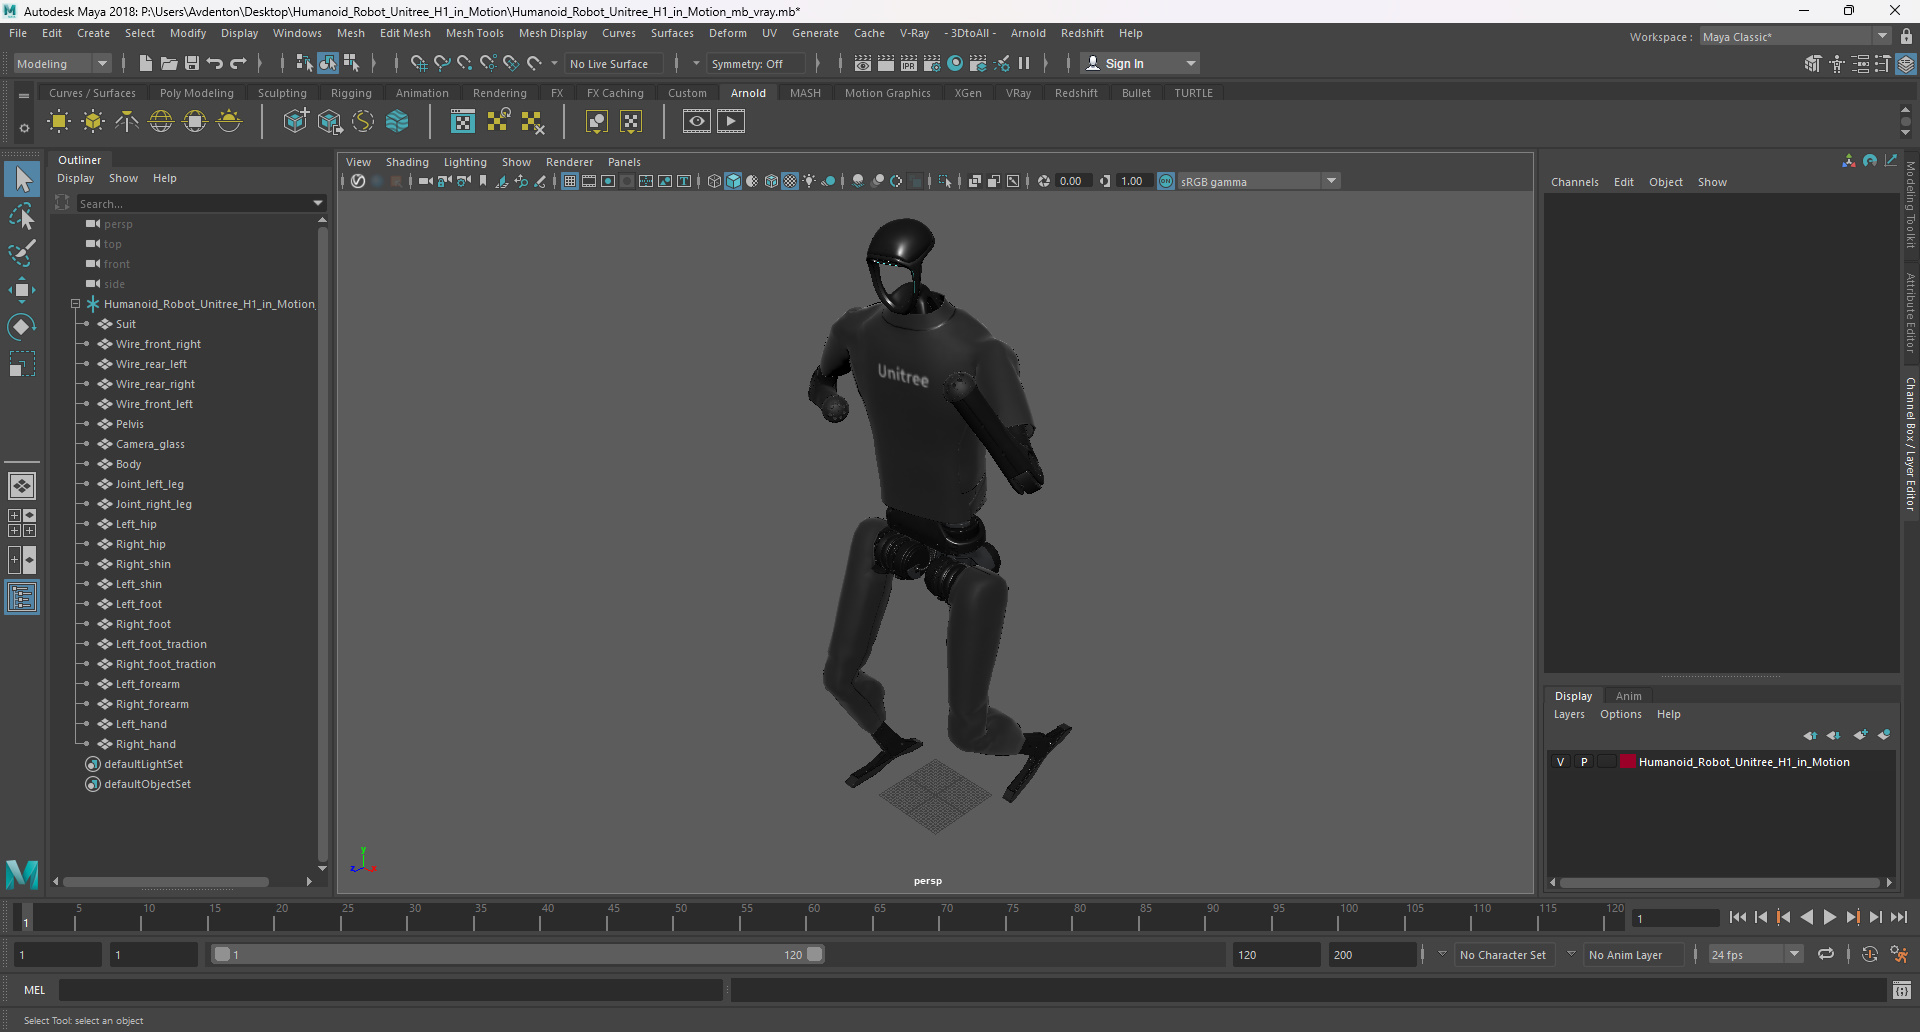
Task: Toggle wireframe shading in the viewport
Action: pos(714,181)
